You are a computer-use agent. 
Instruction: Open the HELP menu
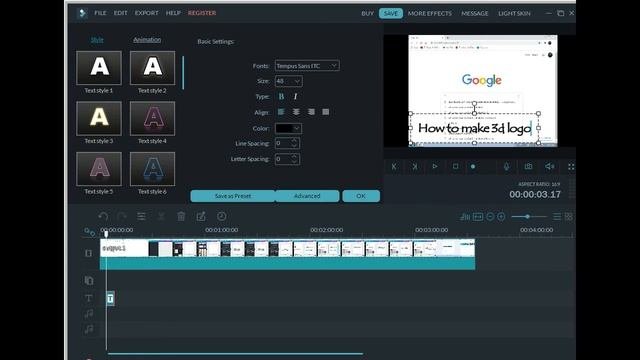(x=173, y=13)
